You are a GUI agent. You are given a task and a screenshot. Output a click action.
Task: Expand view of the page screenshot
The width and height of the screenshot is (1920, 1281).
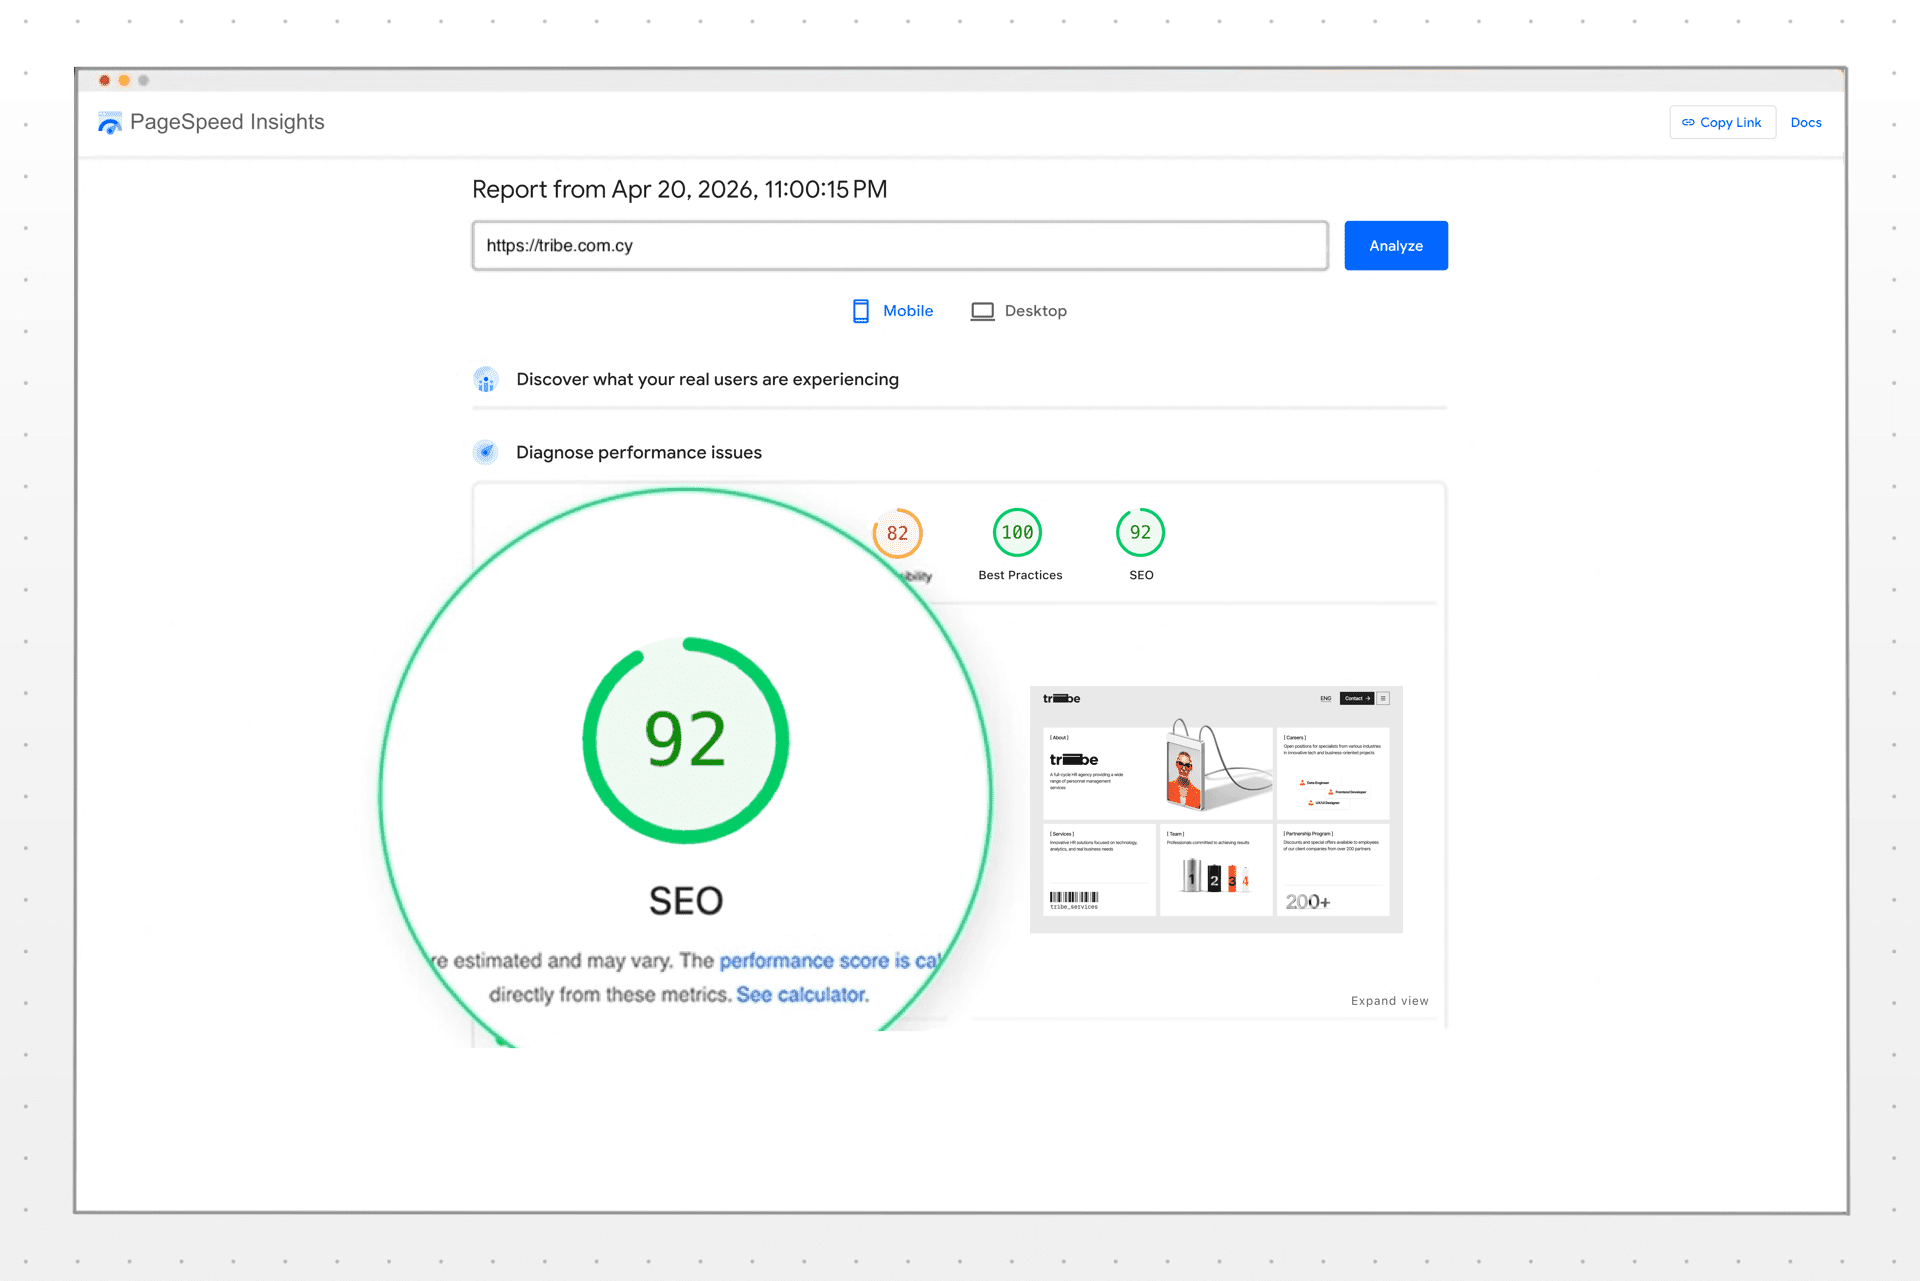(1389, 1001)
